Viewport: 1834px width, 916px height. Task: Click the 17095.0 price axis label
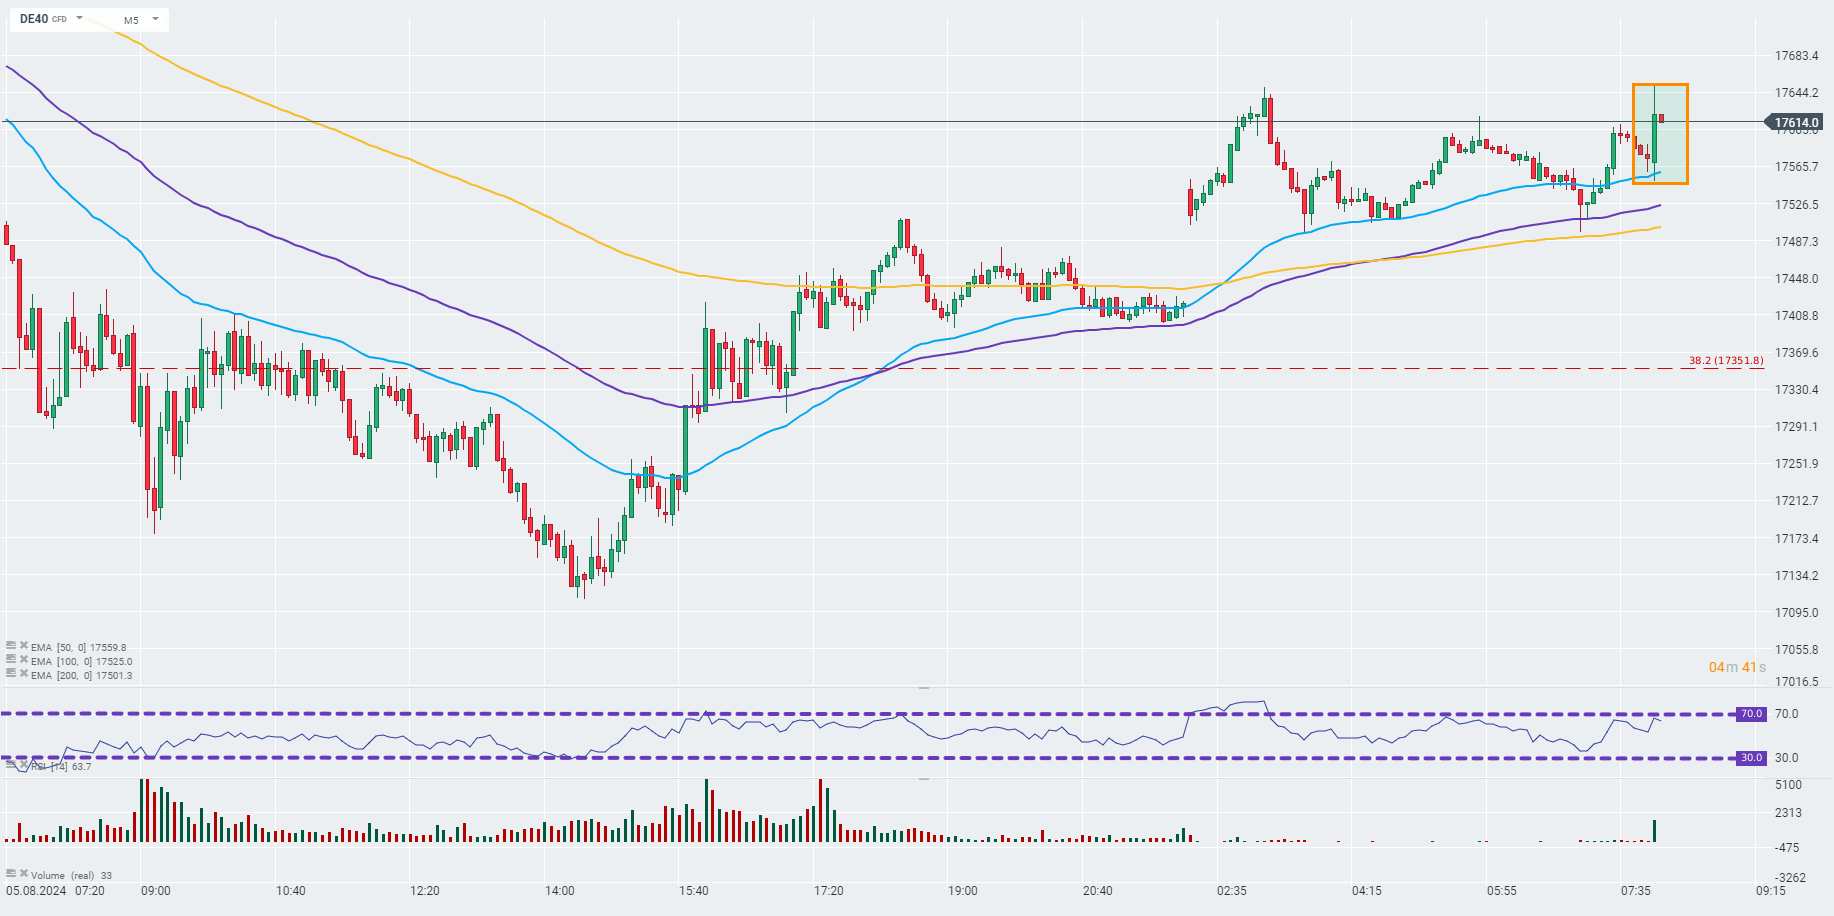coord(1797,613)
